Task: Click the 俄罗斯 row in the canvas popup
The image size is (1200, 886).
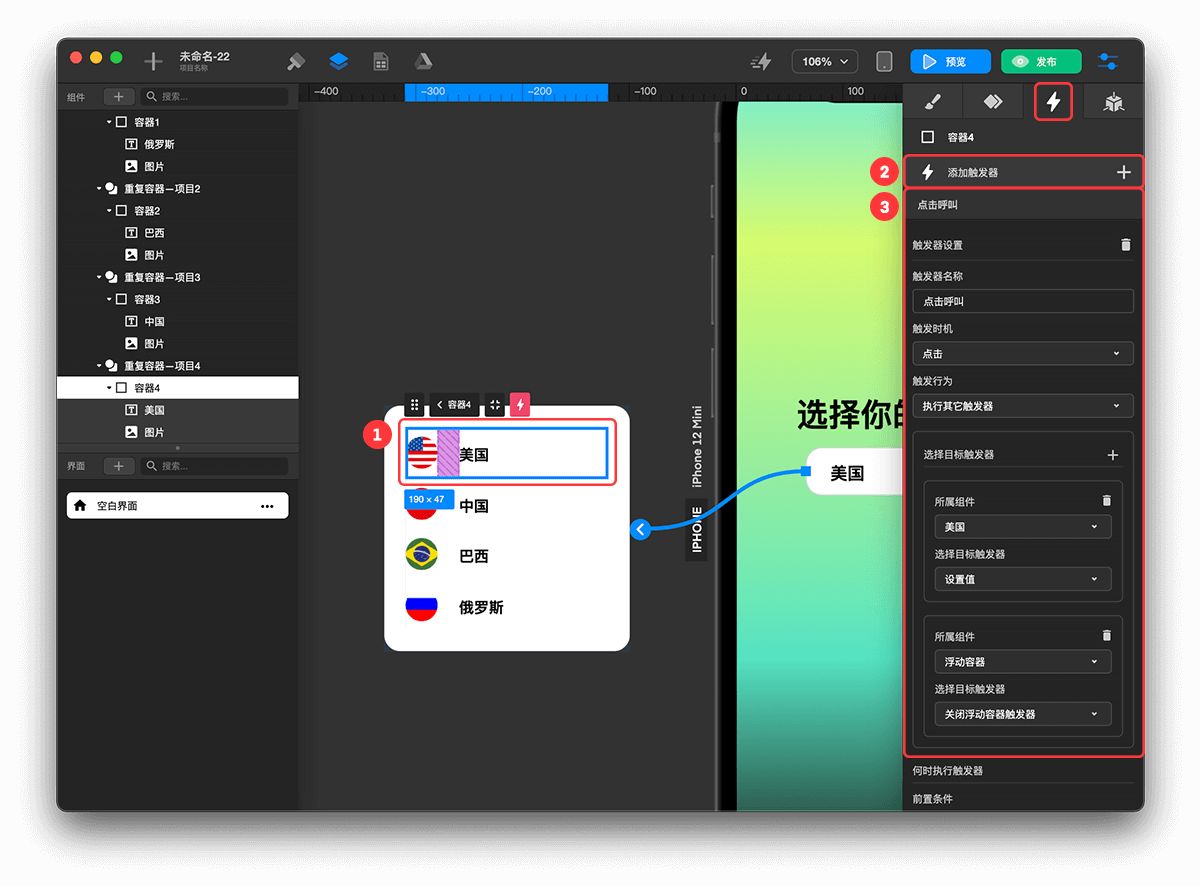Action: 507,607
